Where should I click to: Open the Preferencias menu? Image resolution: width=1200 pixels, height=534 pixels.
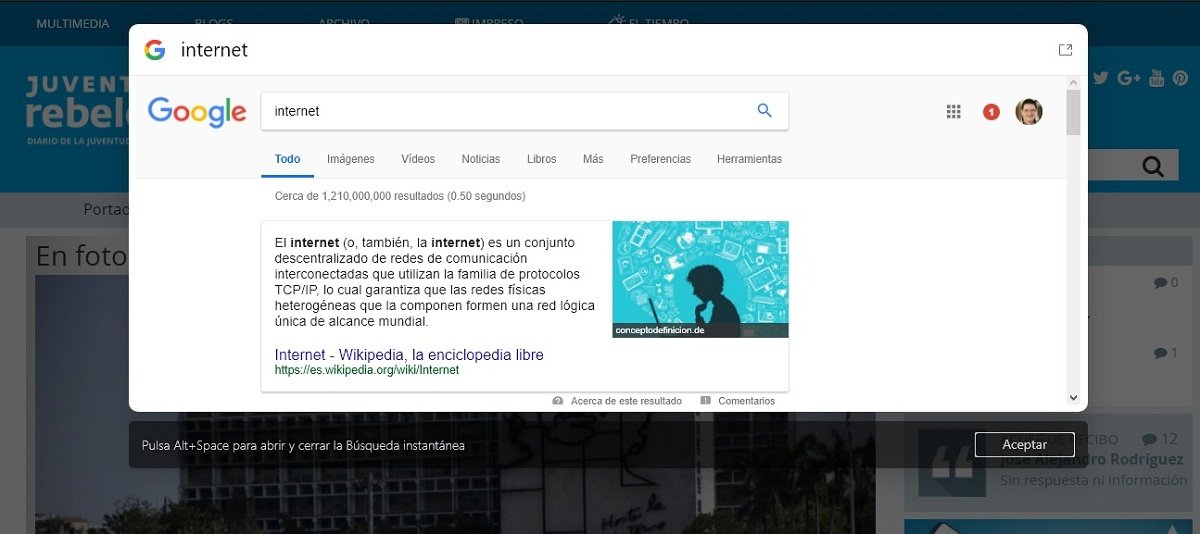pos(660,159)
